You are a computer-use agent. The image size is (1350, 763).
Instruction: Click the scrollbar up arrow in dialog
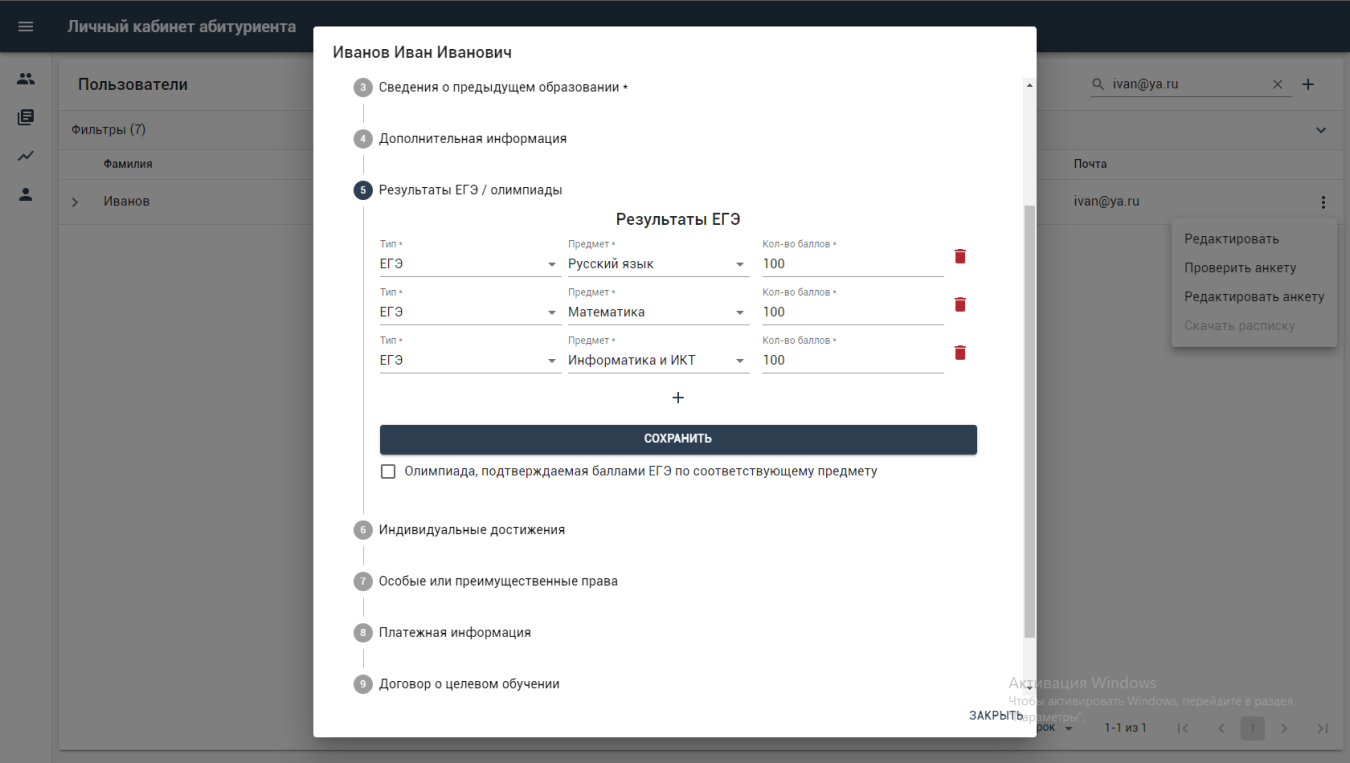click(x=1030, y=86)
